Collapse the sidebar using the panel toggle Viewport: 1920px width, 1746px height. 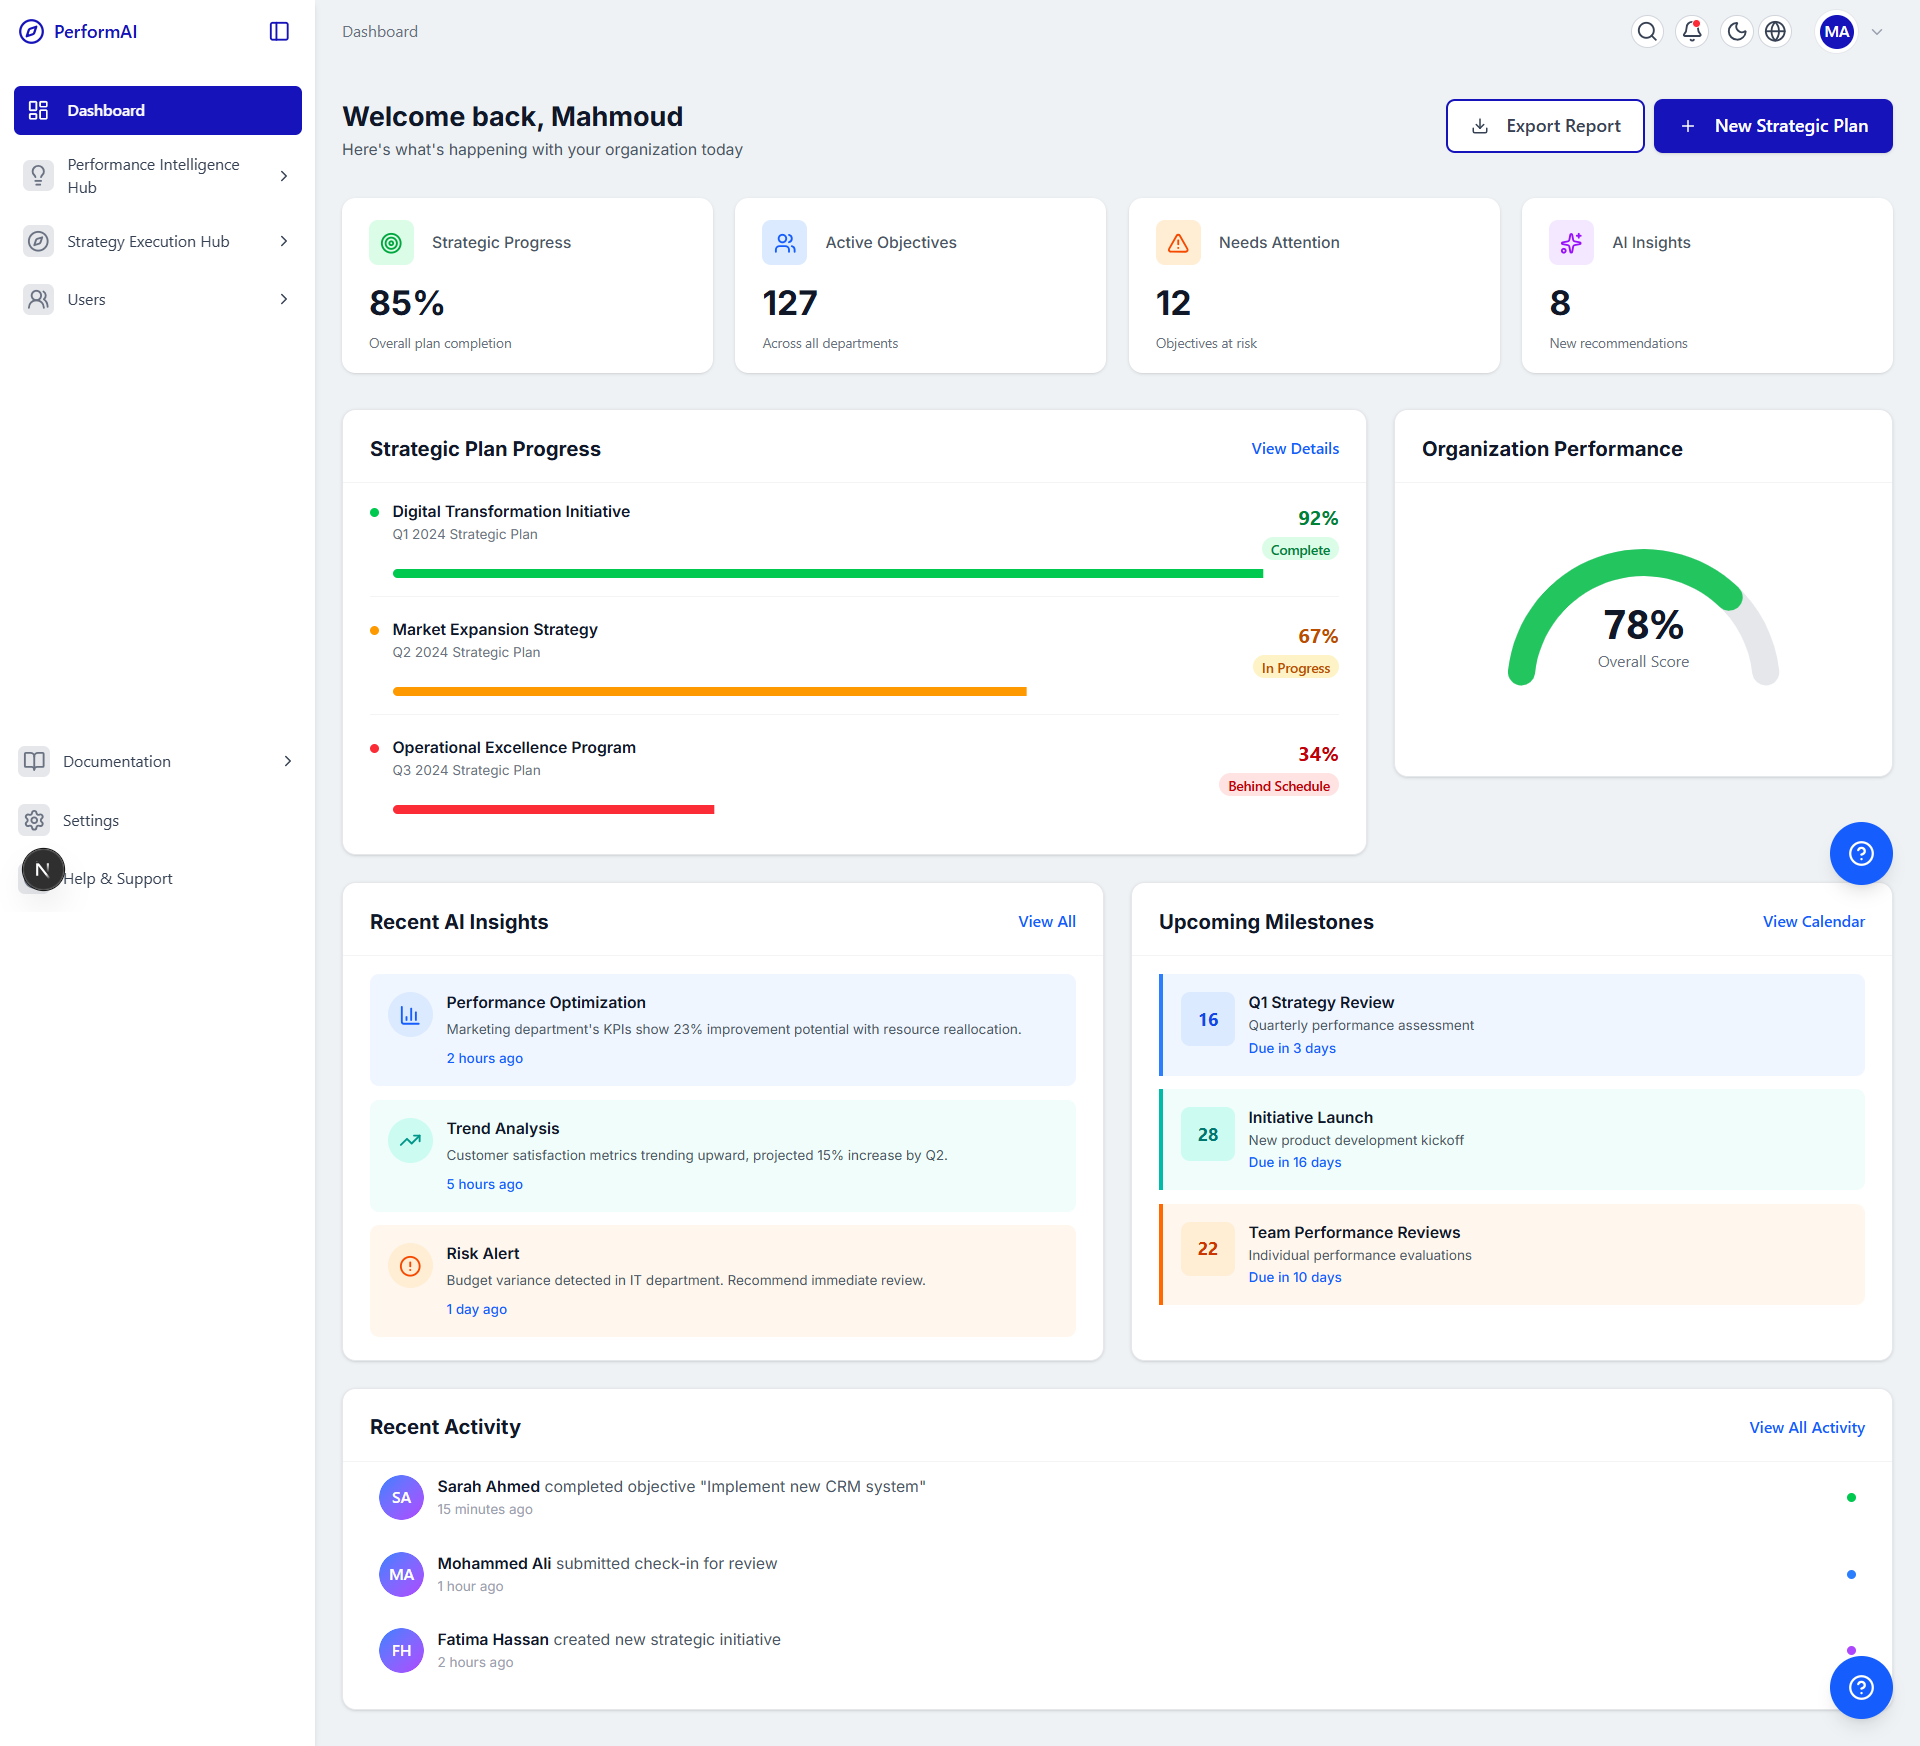point(278,31)
